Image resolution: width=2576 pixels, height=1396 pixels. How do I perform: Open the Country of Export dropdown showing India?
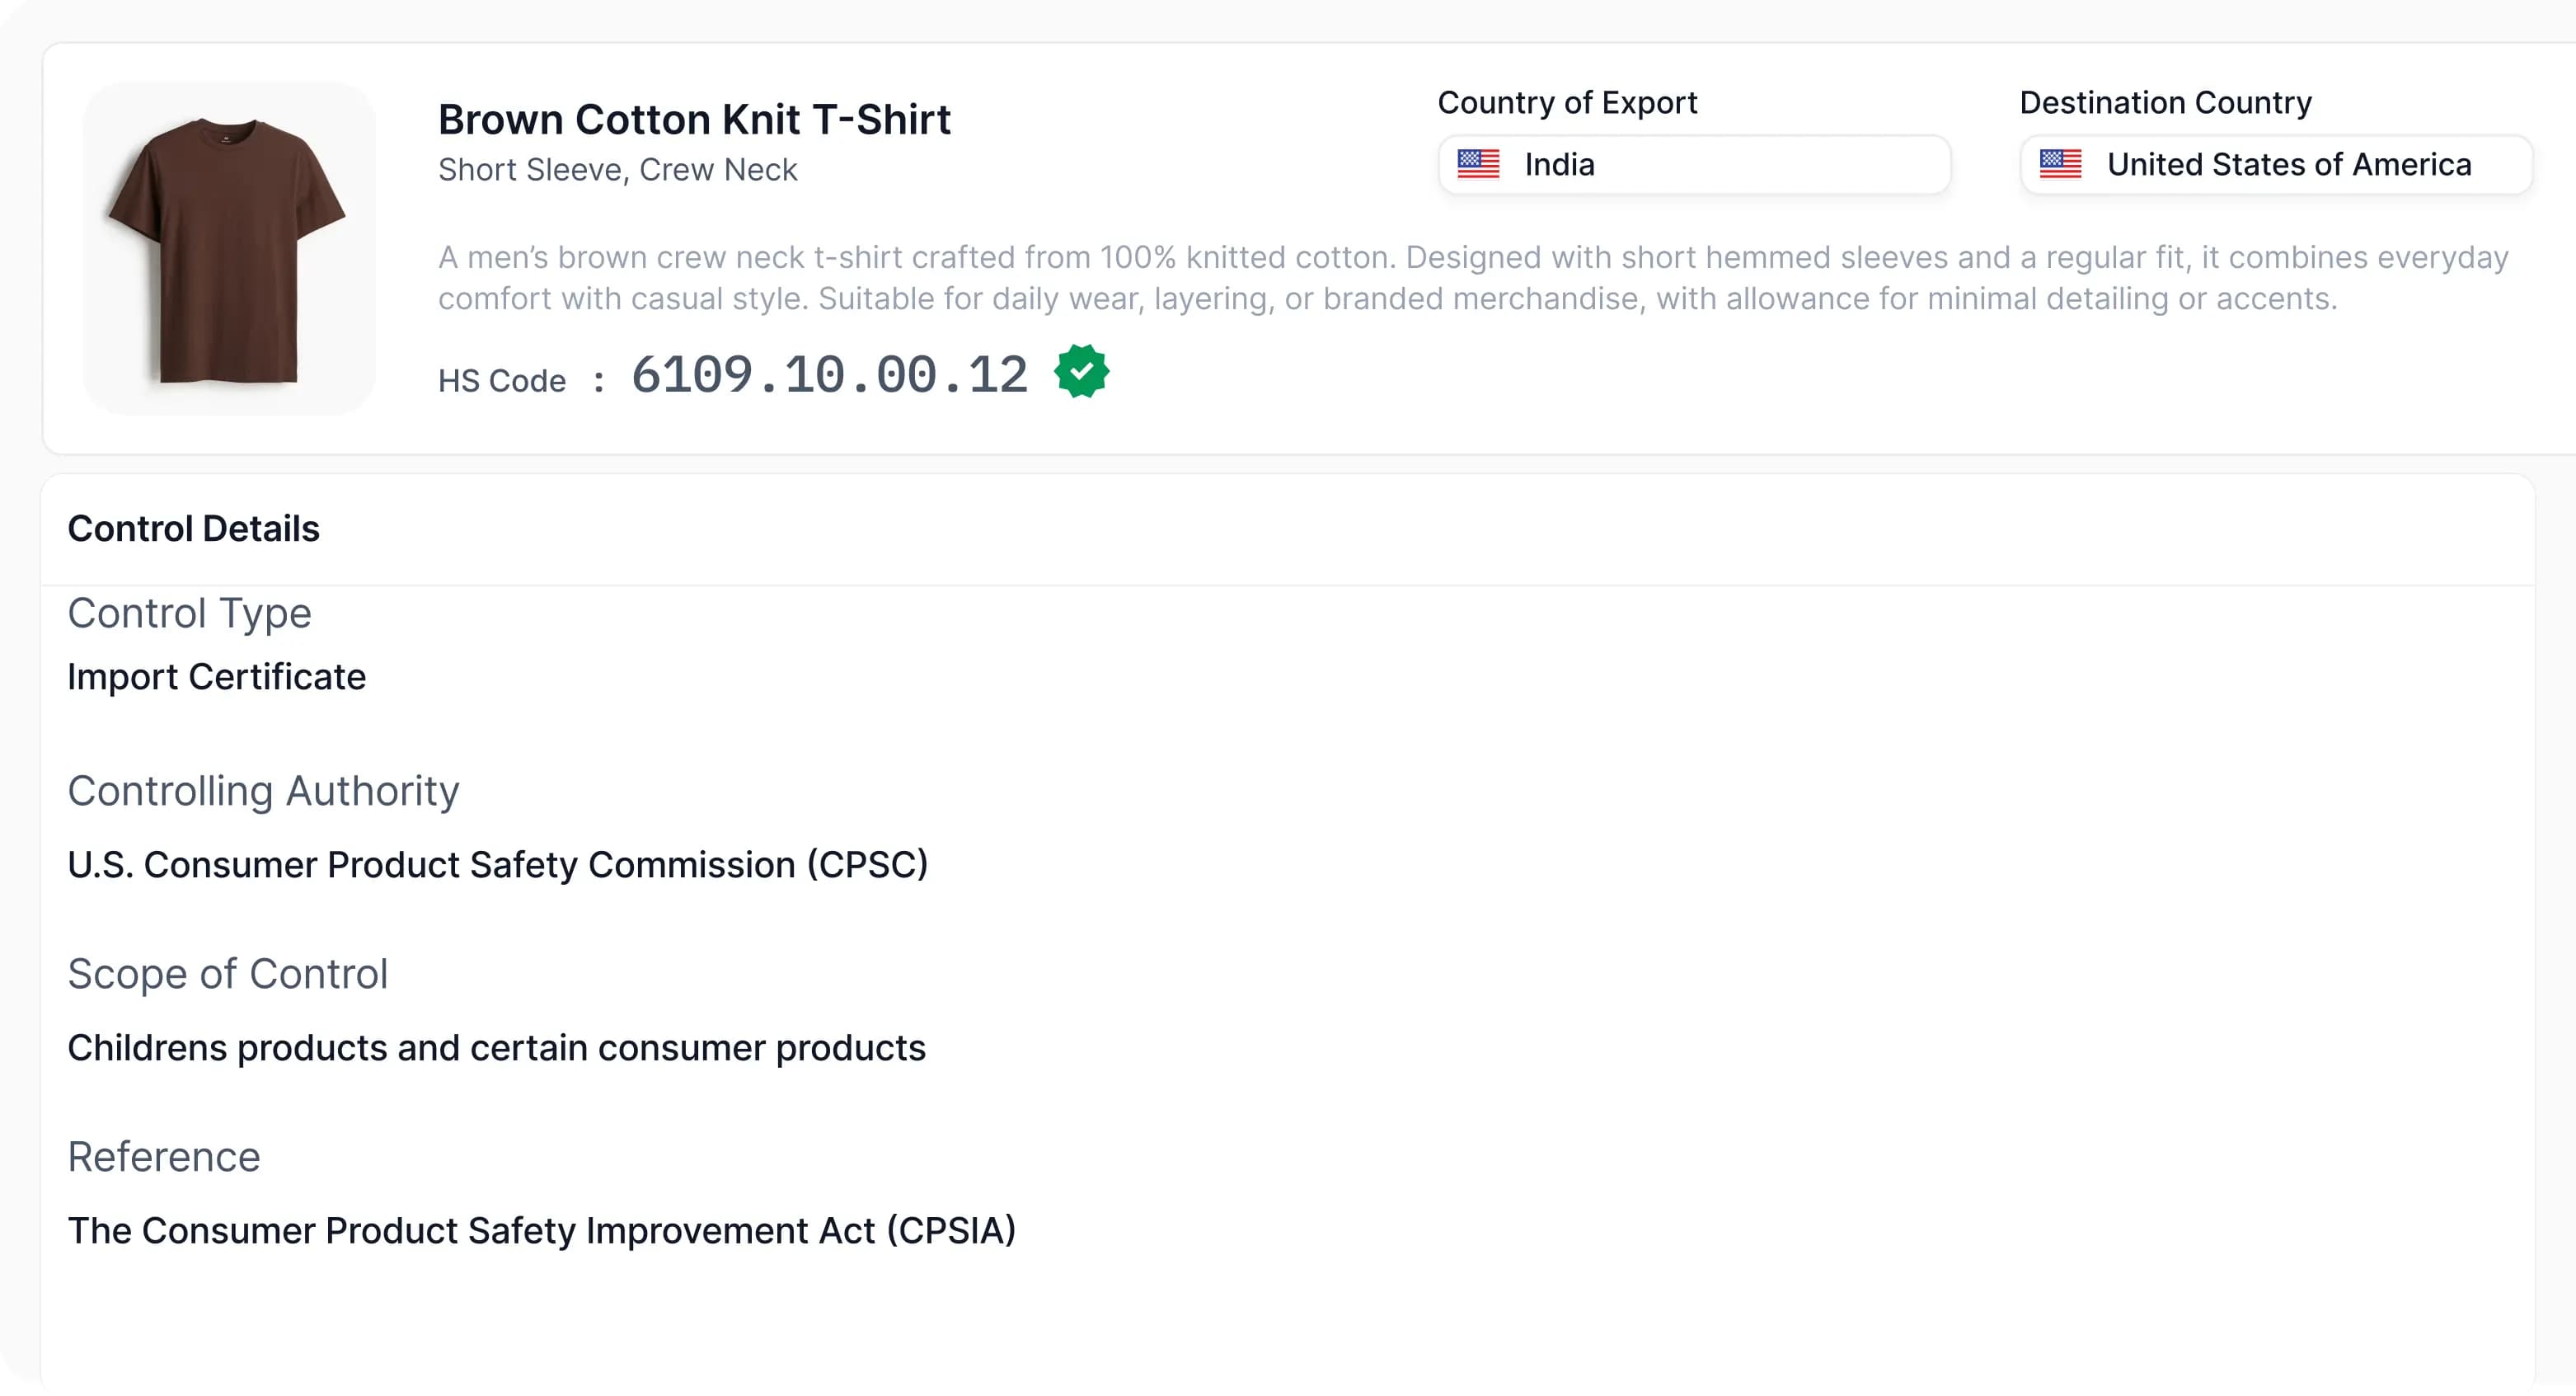(x=1694, y=165)
